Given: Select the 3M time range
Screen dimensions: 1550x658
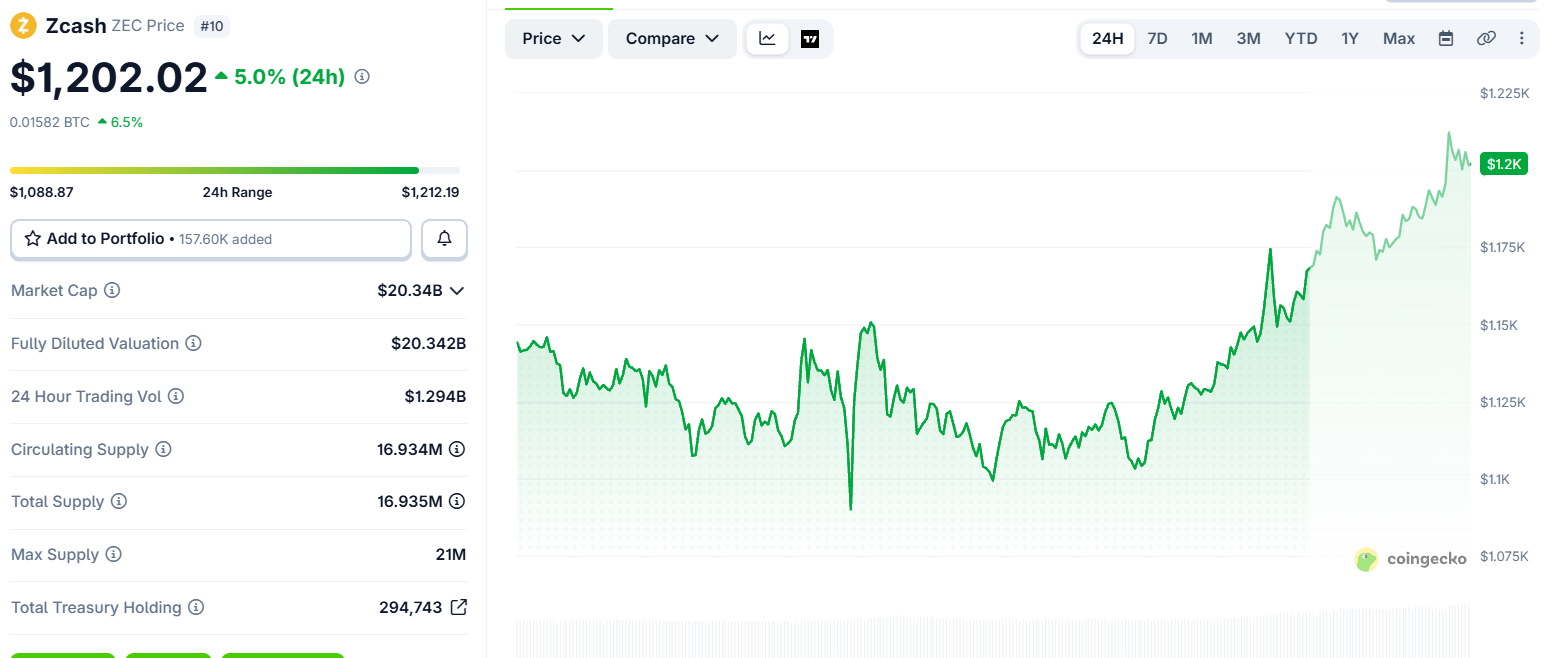Looking at the screenshot, I should [1248, 39].
